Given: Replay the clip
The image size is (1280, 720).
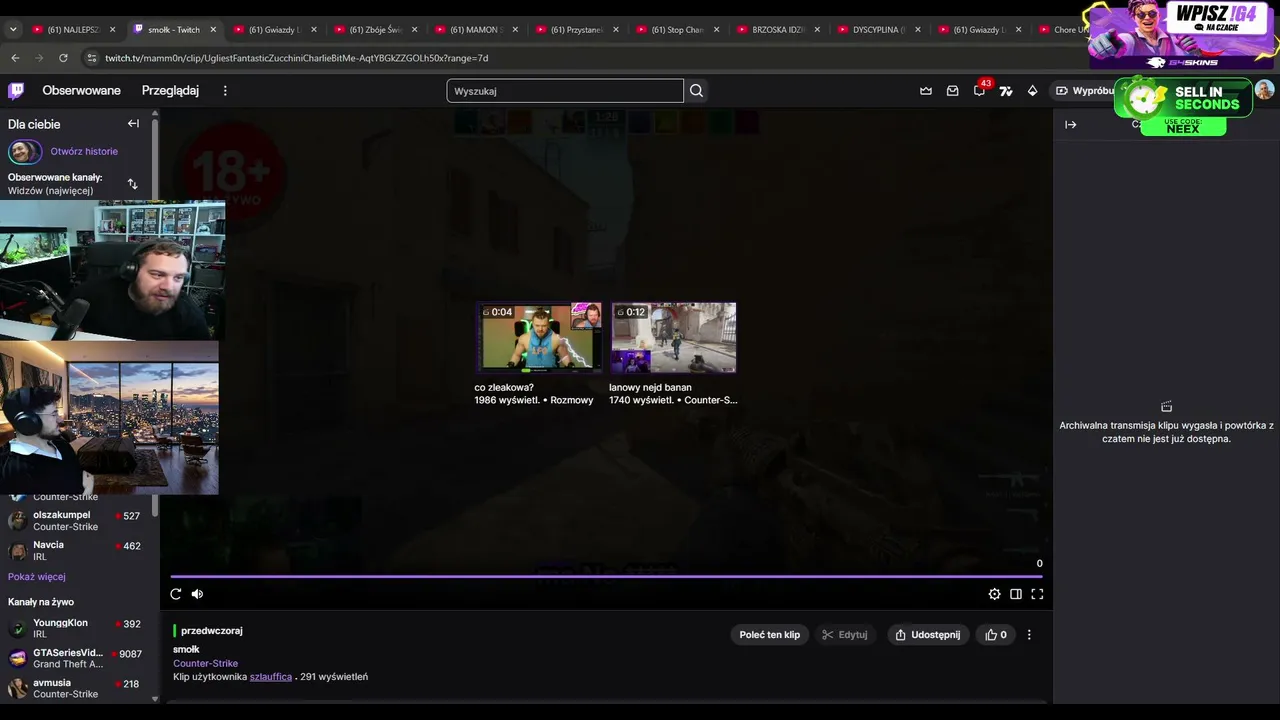Looking at the screenshot, I should click(x=176, y=594).
